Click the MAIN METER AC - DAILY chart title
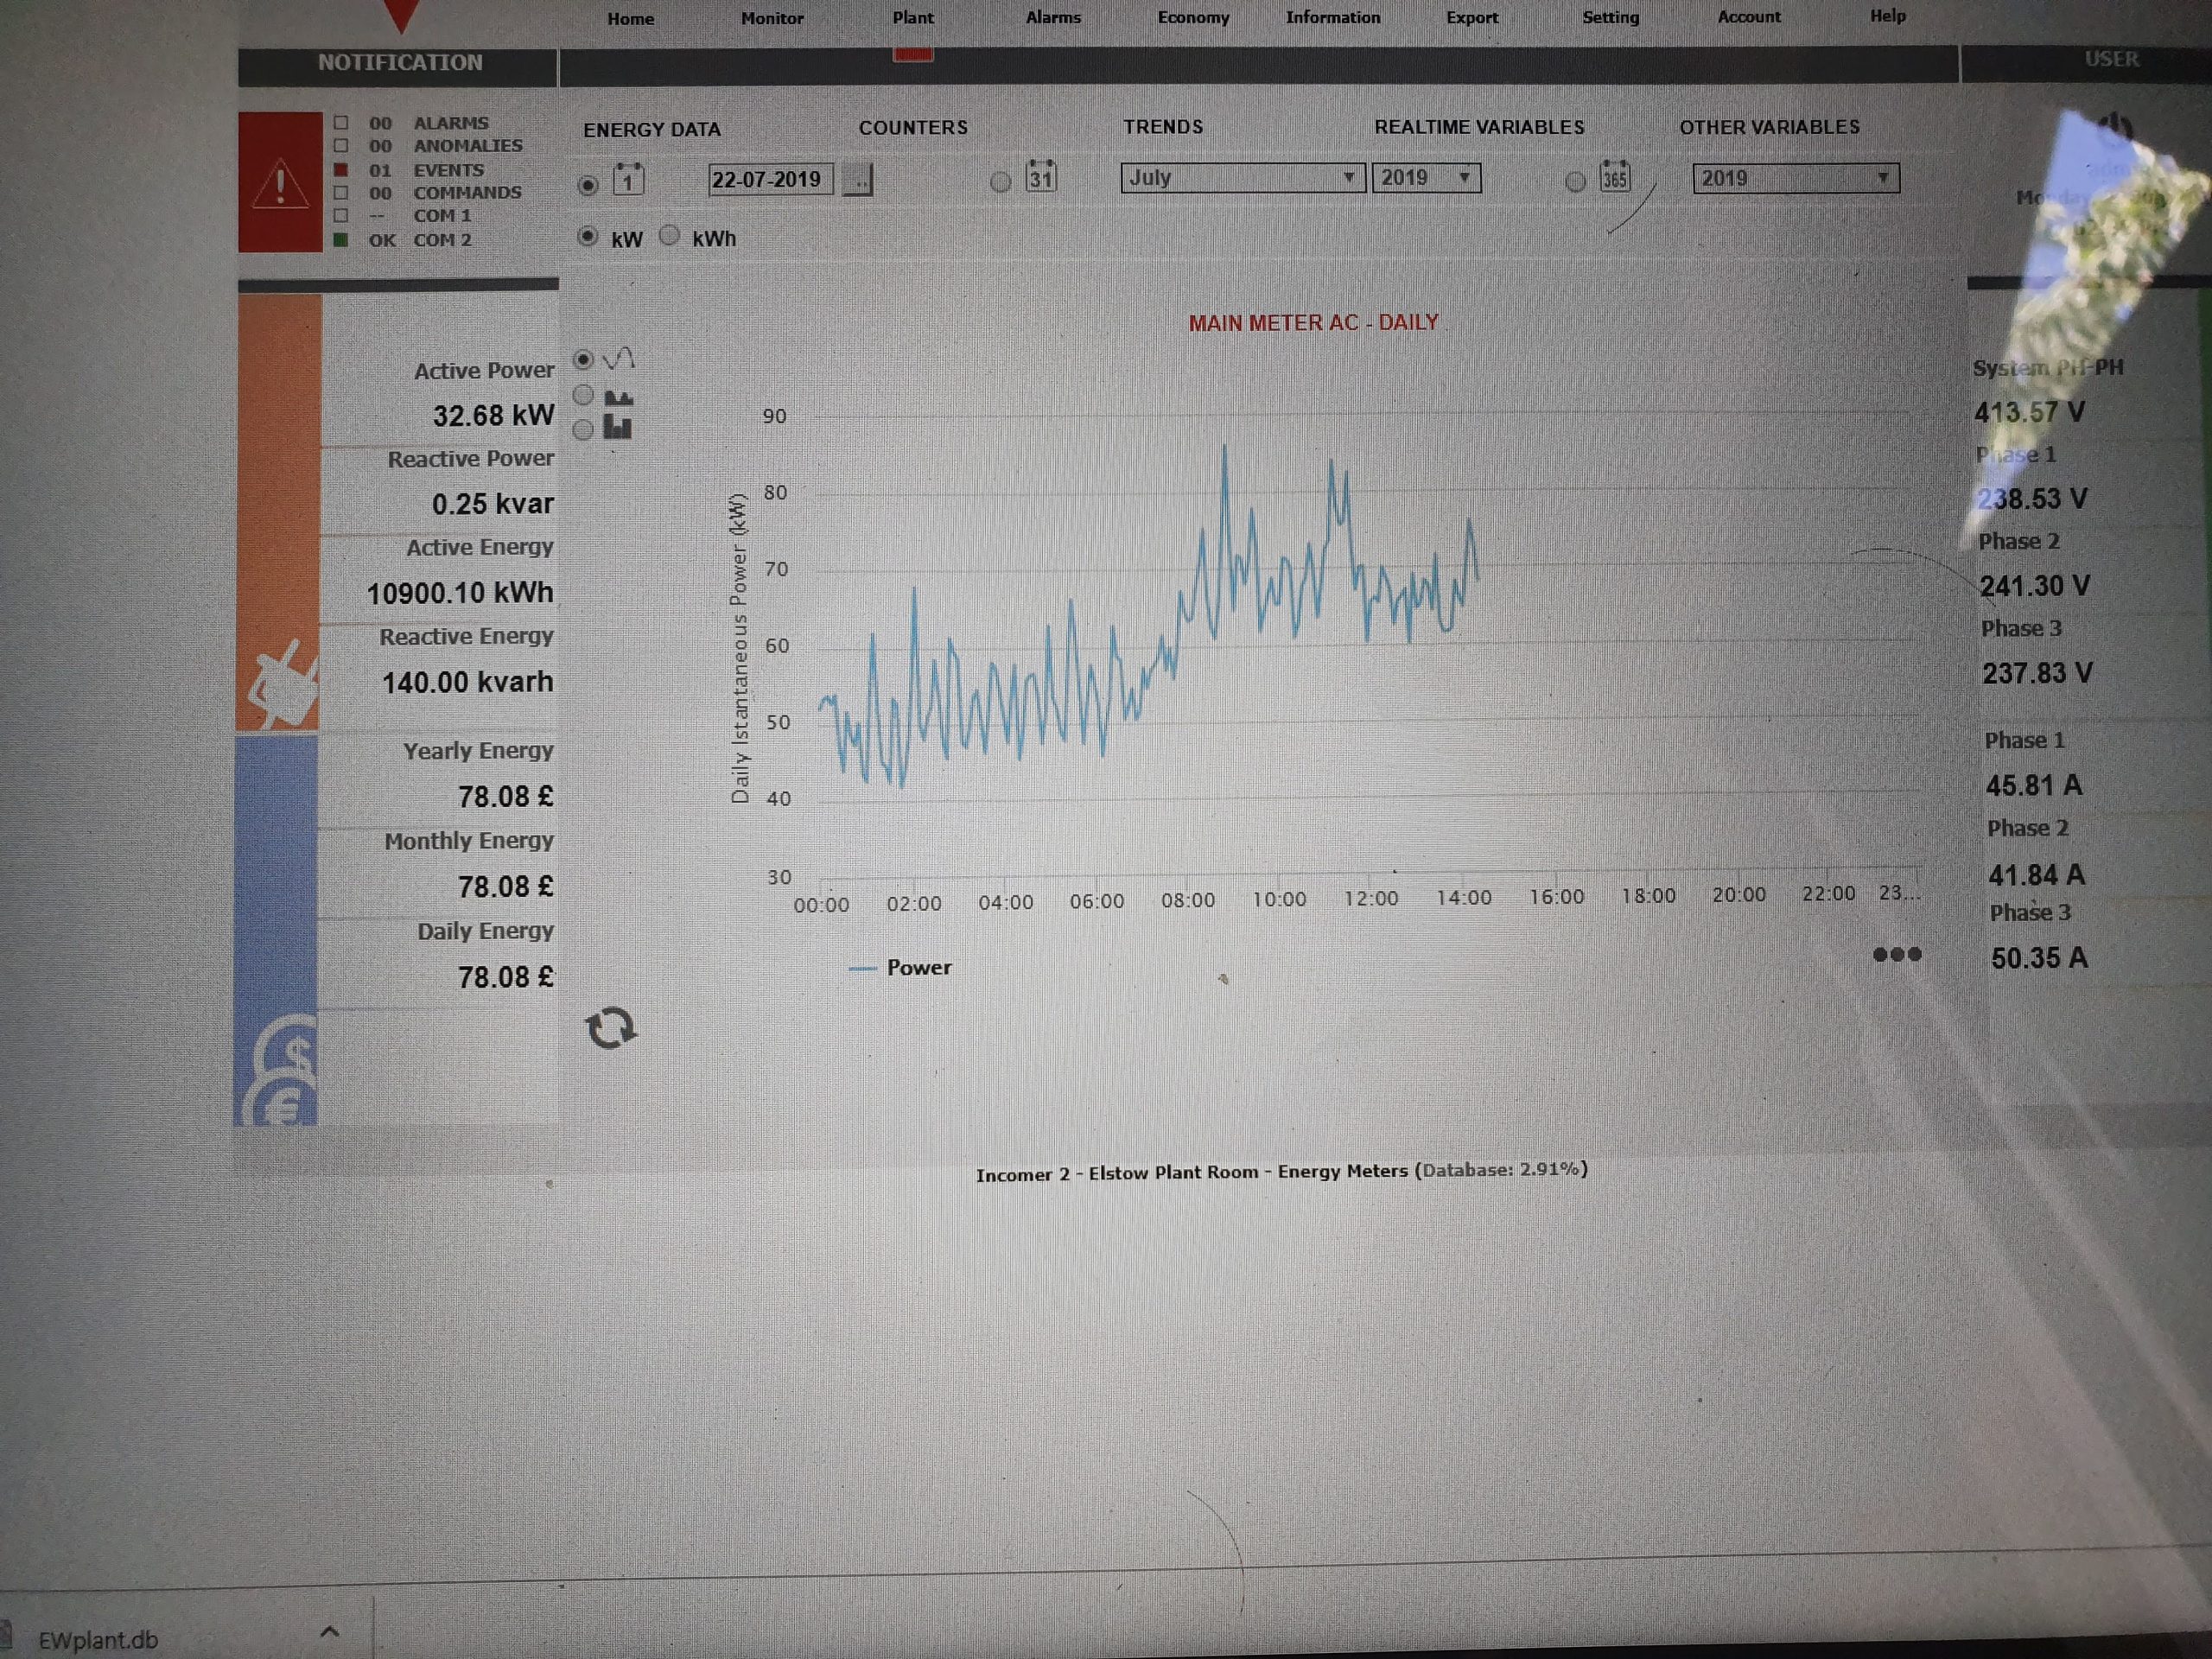The height and width of the screenshot is (1659, 2212). click(1313, 322)
